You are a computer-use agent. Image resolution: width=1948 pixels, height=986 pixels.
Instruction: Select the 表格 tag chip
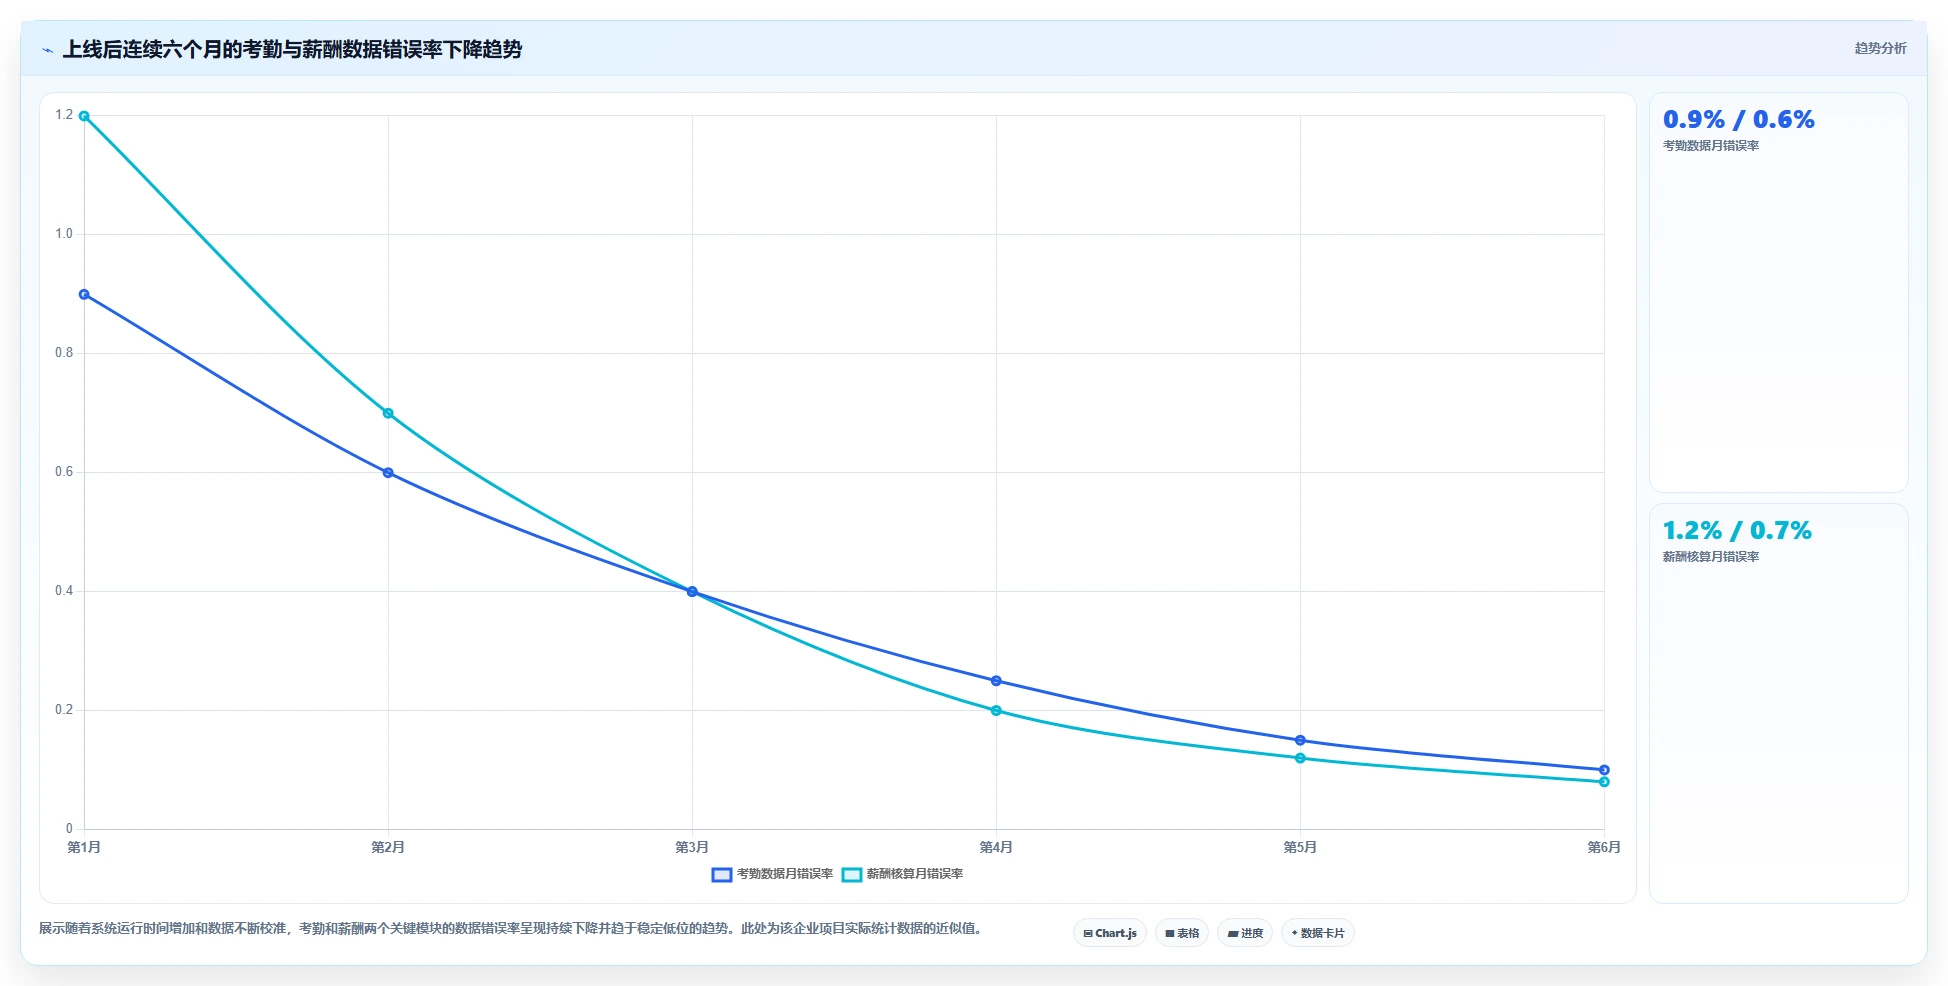(x=1182, y=933)
